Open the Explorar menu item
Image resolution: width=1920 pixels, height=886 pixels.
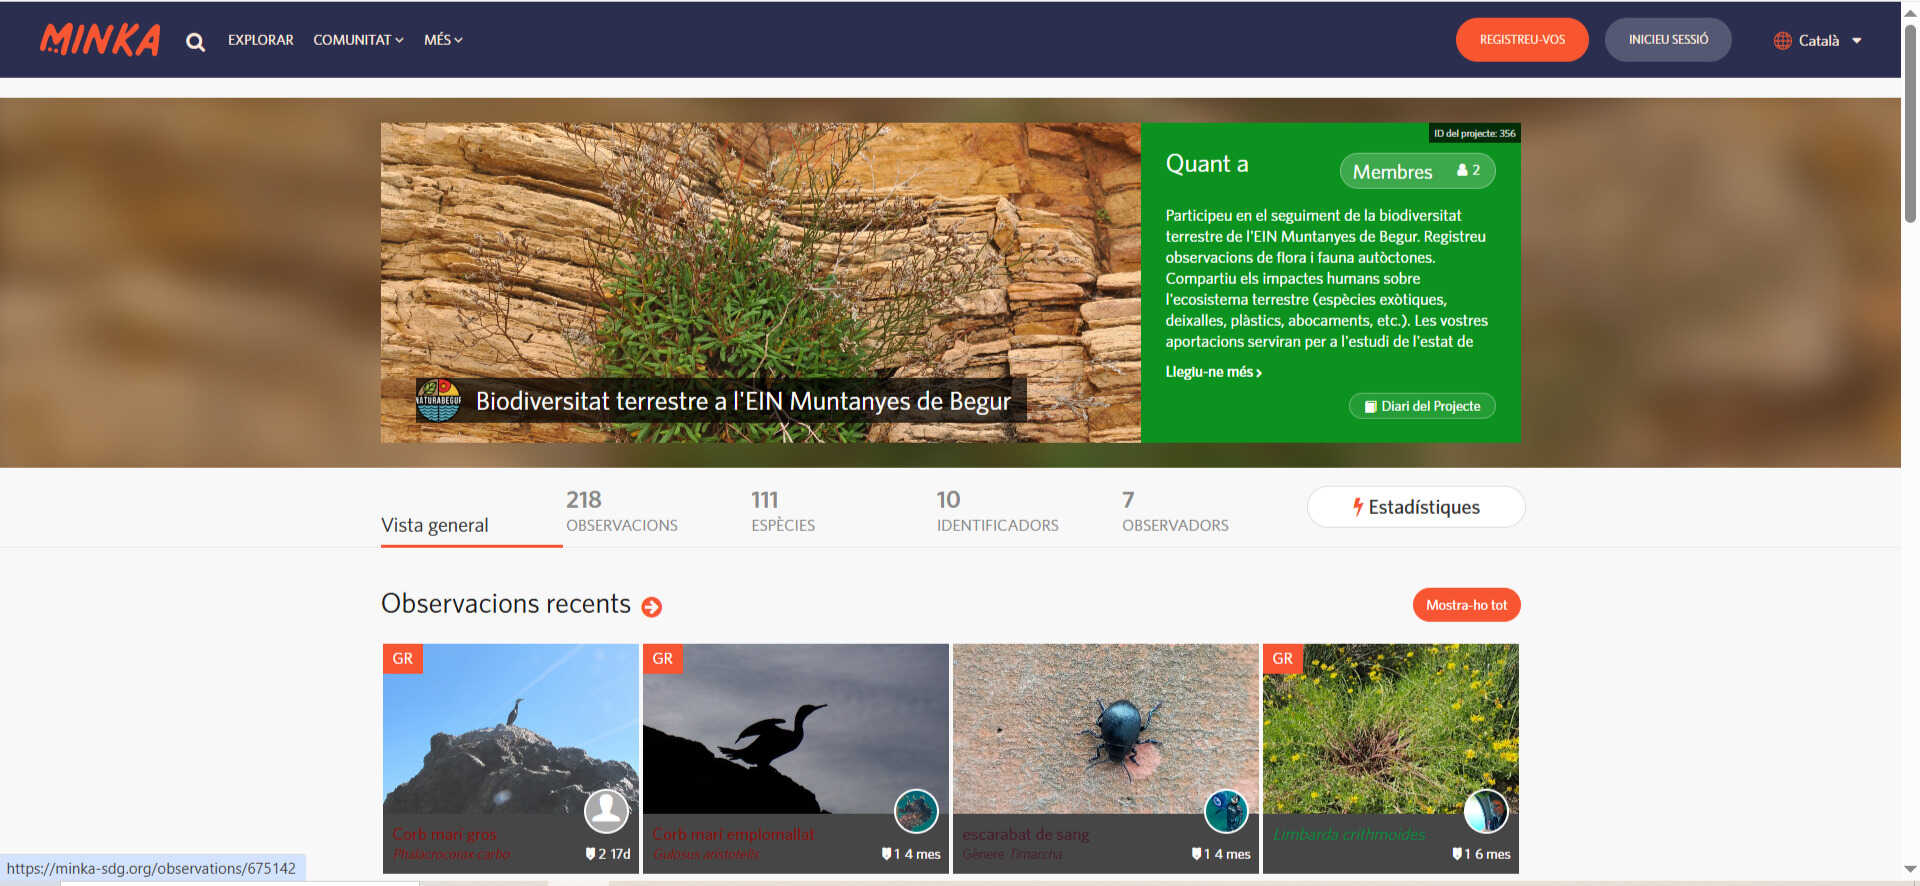(x=260, y=40)
